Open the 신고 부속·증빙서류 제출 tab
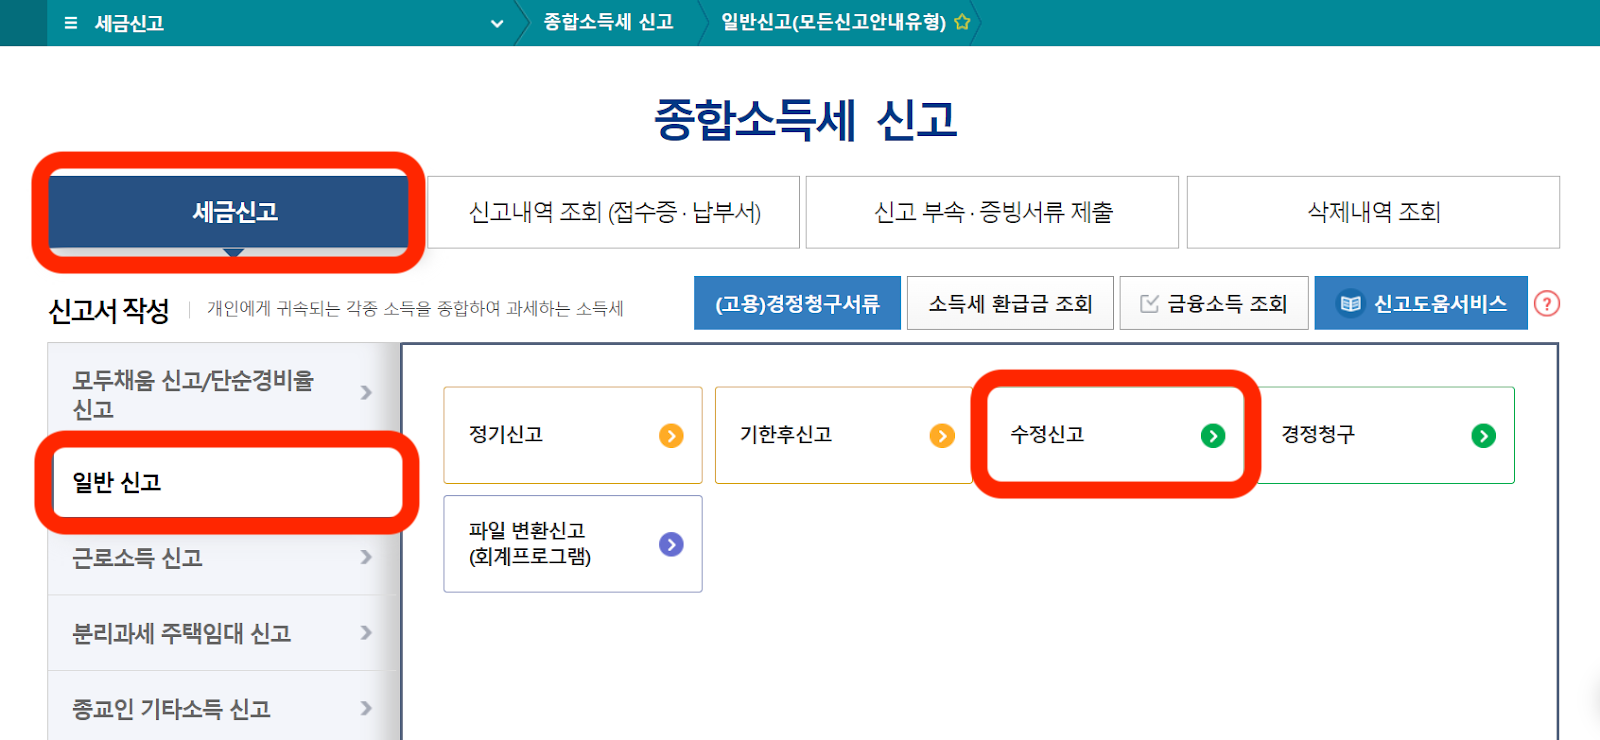 [x=993, y=212]
